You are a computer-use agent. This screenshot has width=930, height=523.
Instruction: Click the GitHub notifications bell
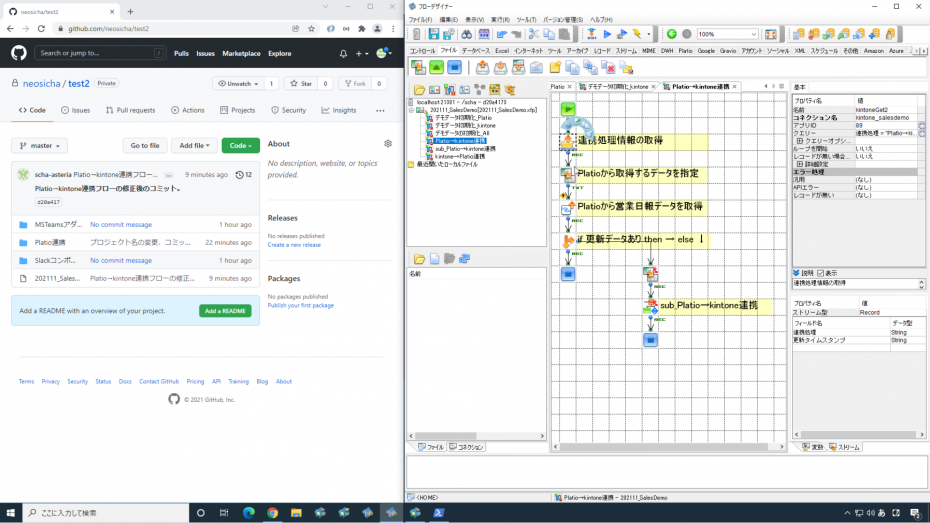(x=343, y=53)
